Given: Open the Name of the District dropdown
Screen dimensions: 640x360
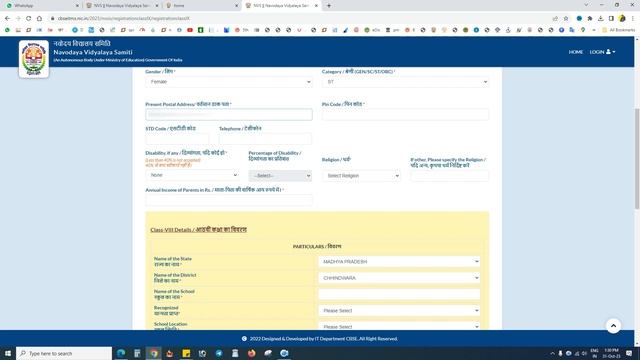Looking at the screenshot, I should pos(399,278).
